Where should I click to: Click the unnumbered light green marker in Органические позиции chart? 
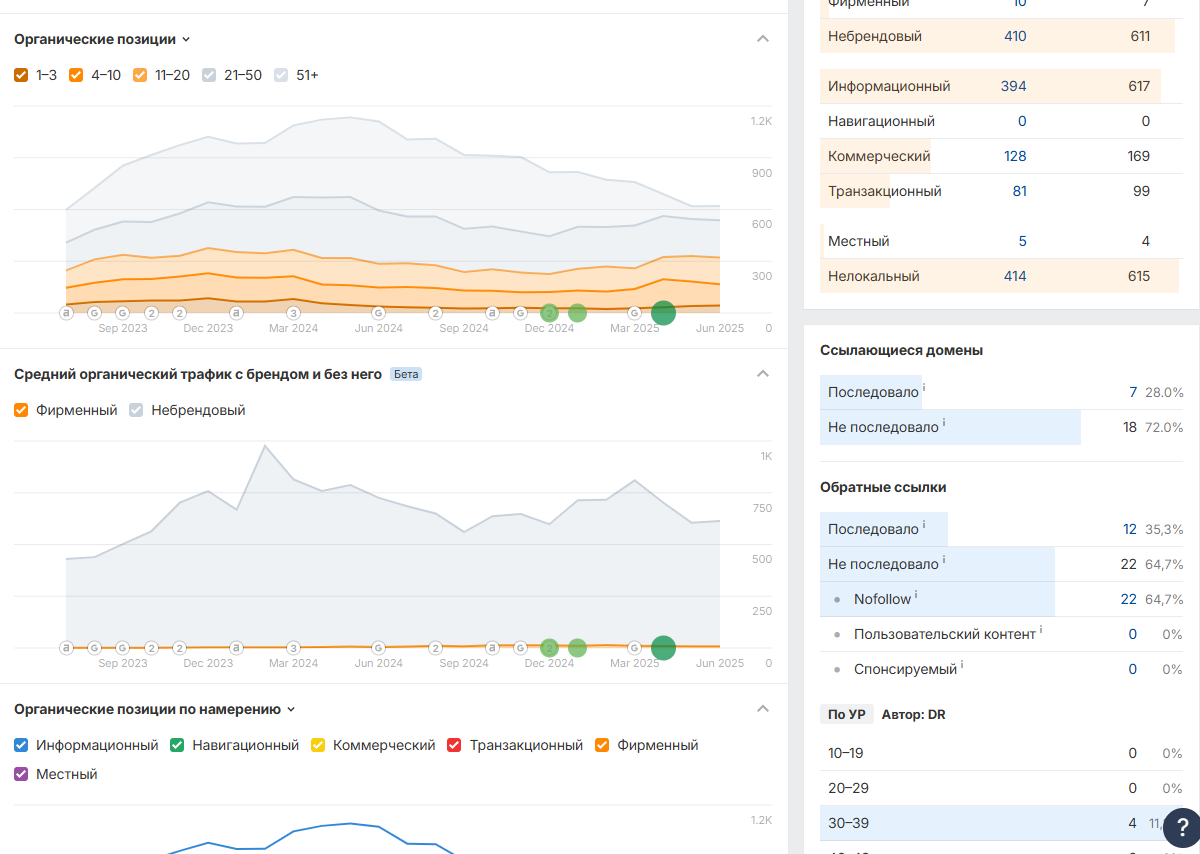pos(577,313)
